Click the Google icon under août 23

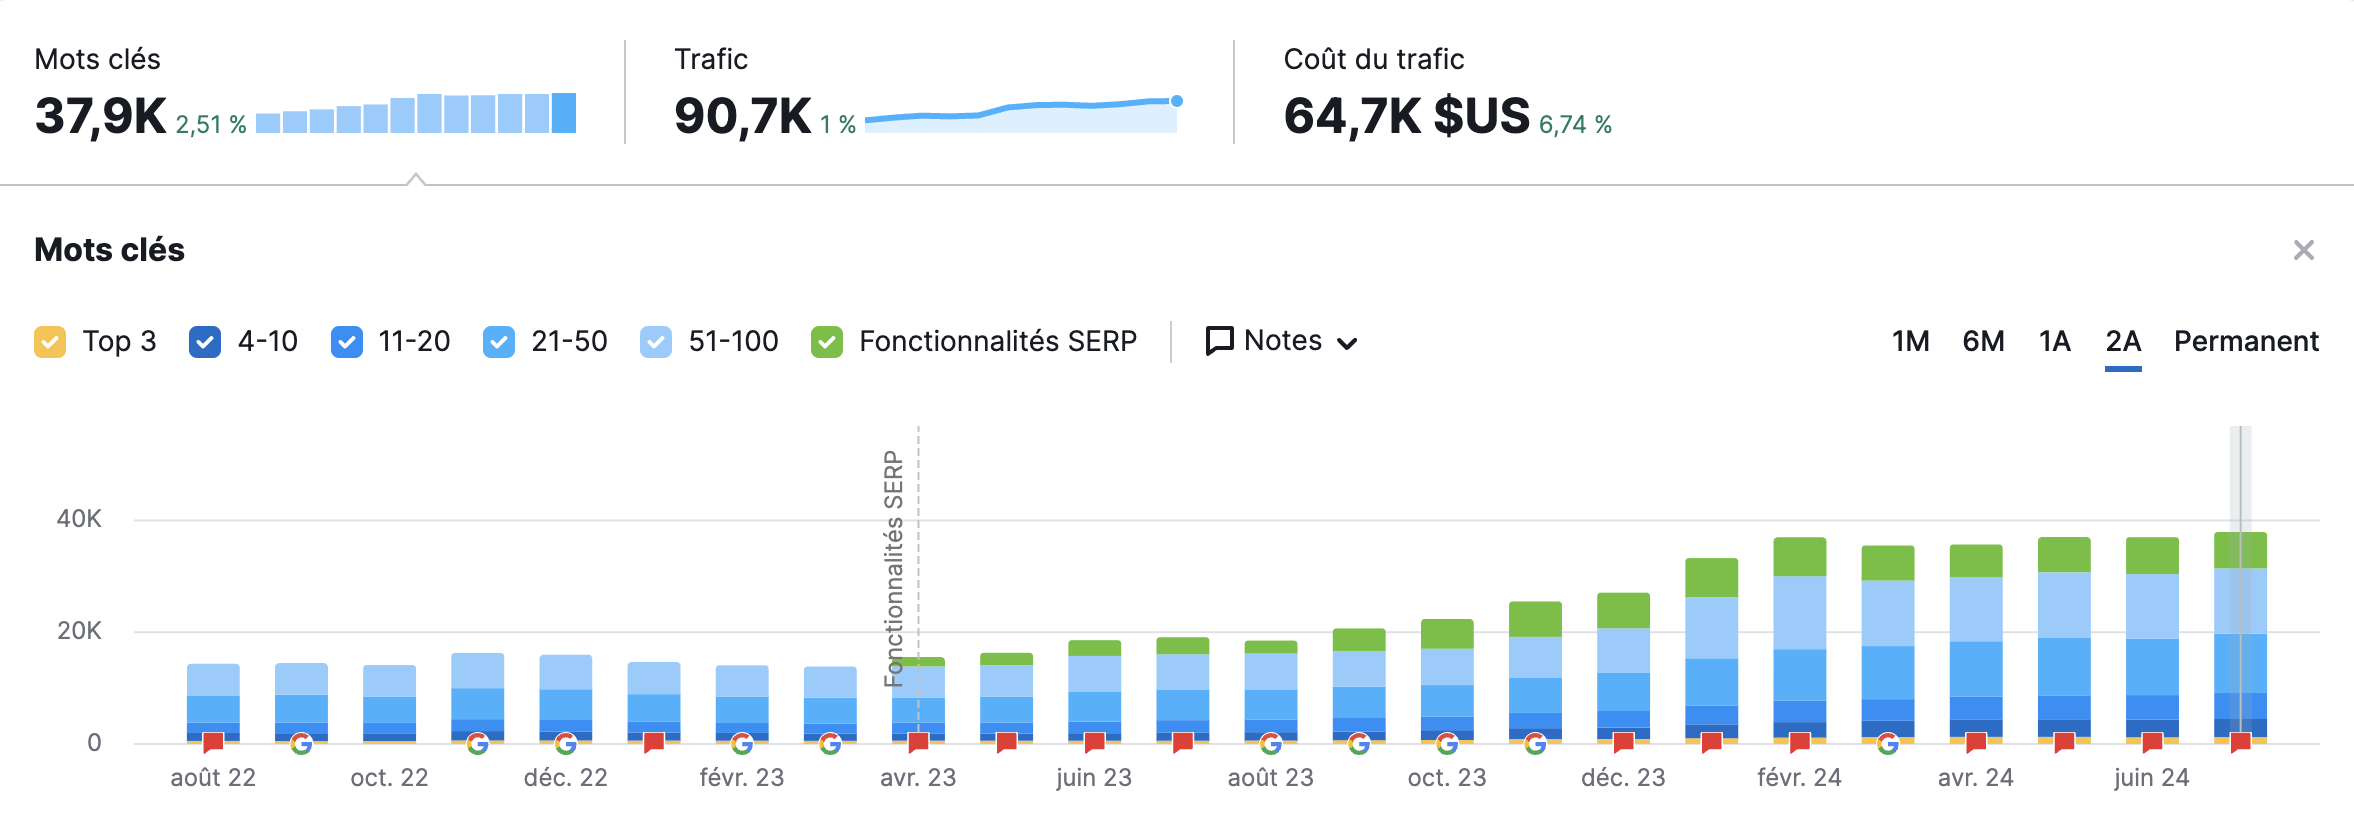click(1271, 743)
